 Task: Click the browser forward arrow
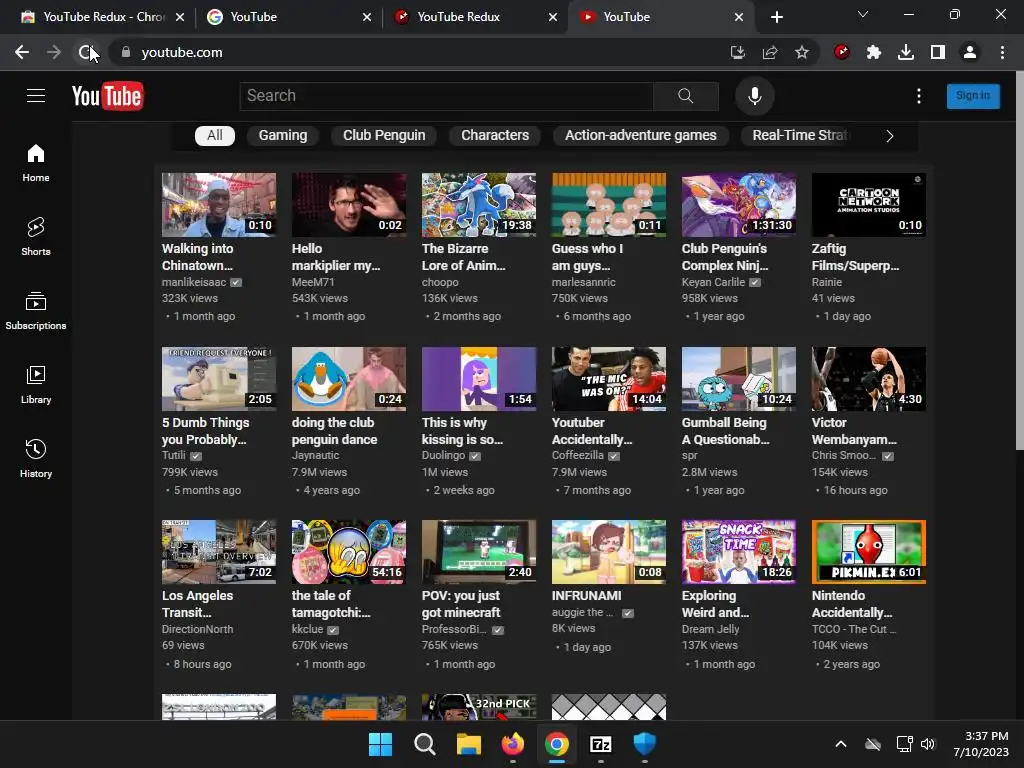54,52
